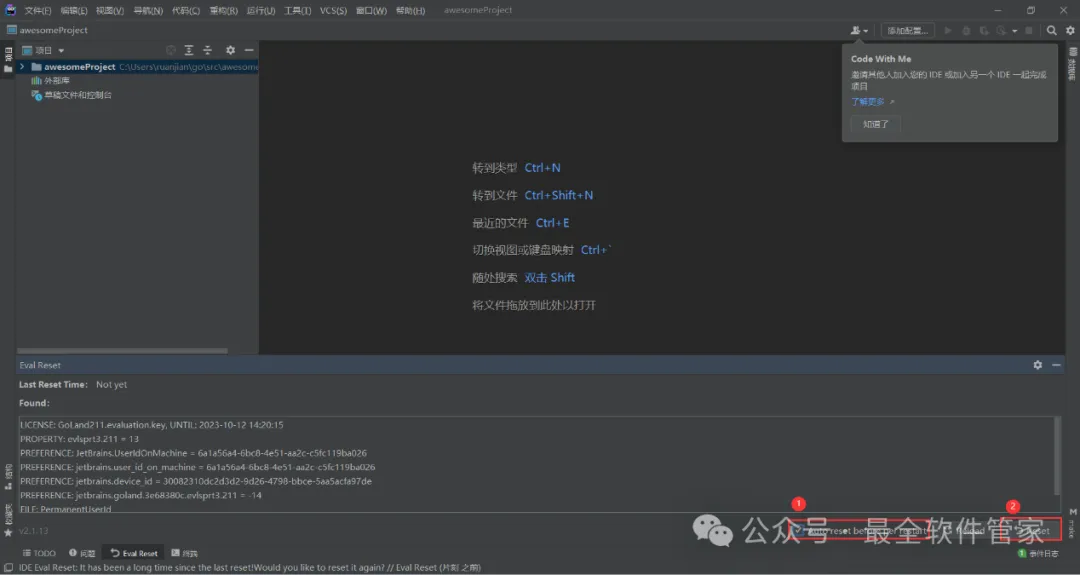Image resolution: width=1080 pixels, height=575 pixels.
Task: Click the 添加配置... button
Action: [x=907, y=30]
